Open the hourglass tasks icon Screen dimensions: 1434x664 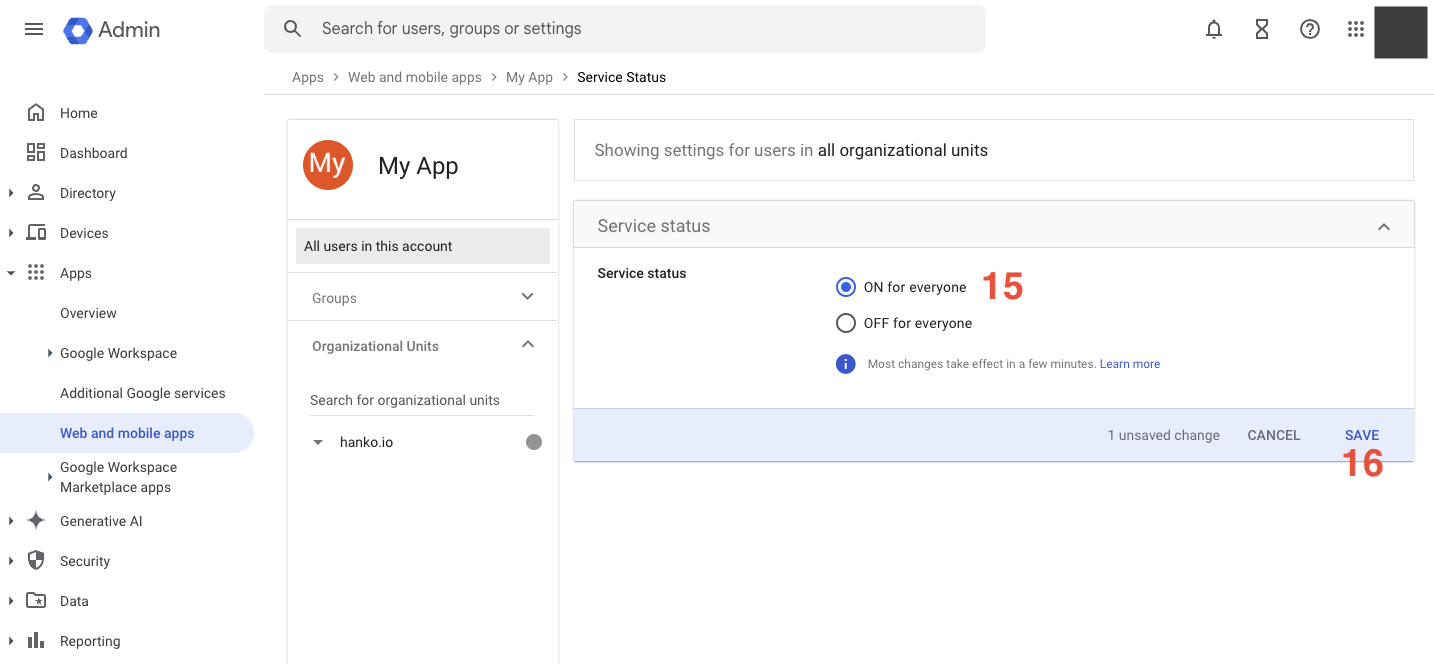point(1262,29)
